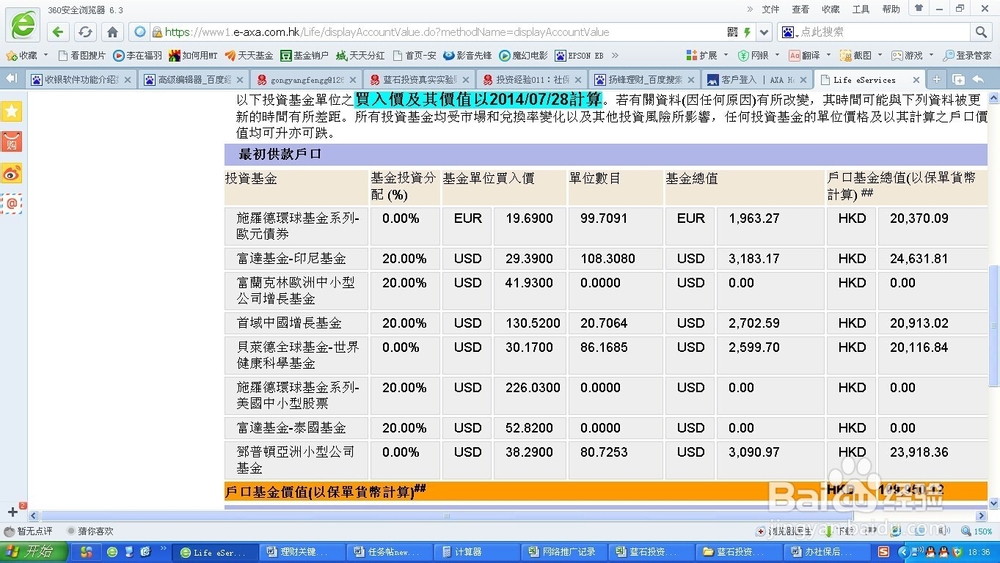Close the Life eServices tab
The width and height of the screenshot is (1000, 563).
point(916,80)
